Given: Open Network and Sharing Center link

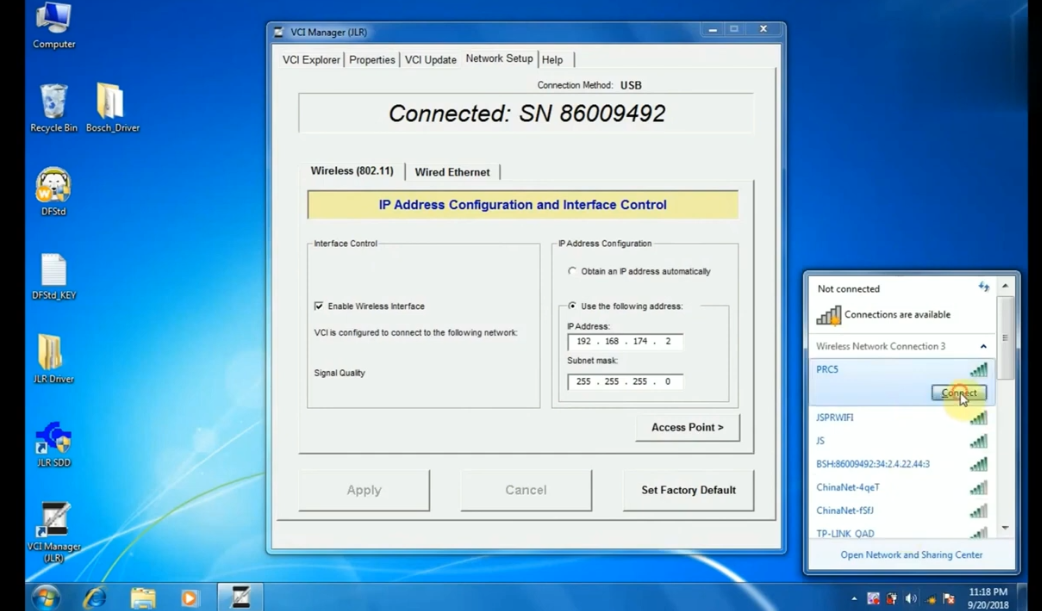Looking at the screenshot, I should point(911,554).
